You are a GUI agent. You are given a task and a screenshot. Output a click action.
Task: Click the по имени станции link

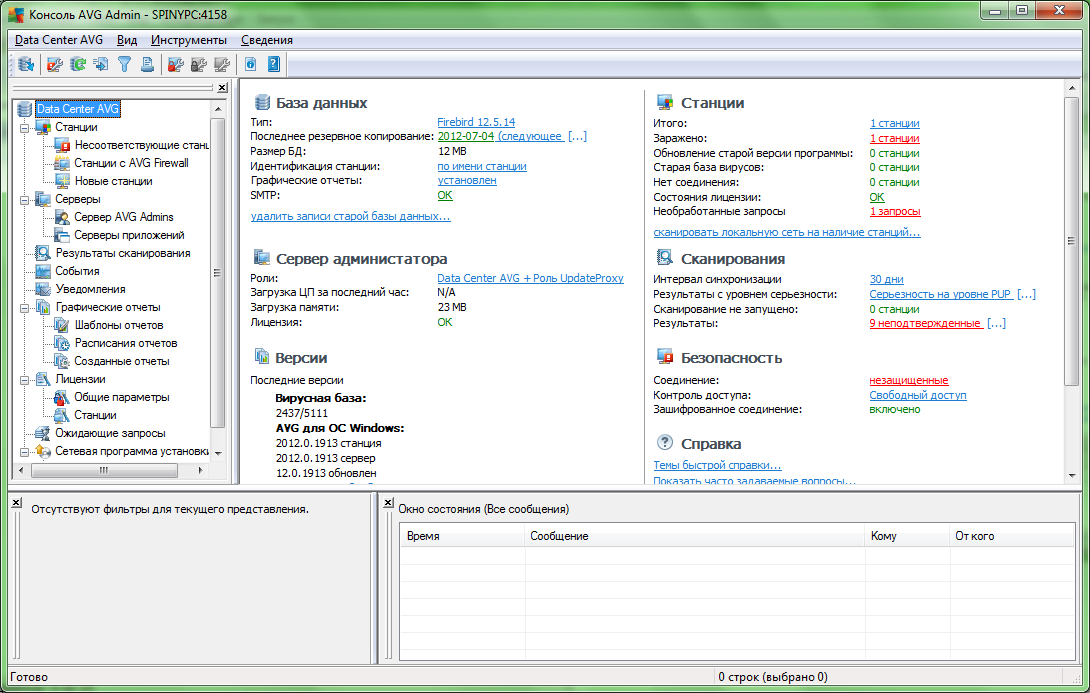482,166
